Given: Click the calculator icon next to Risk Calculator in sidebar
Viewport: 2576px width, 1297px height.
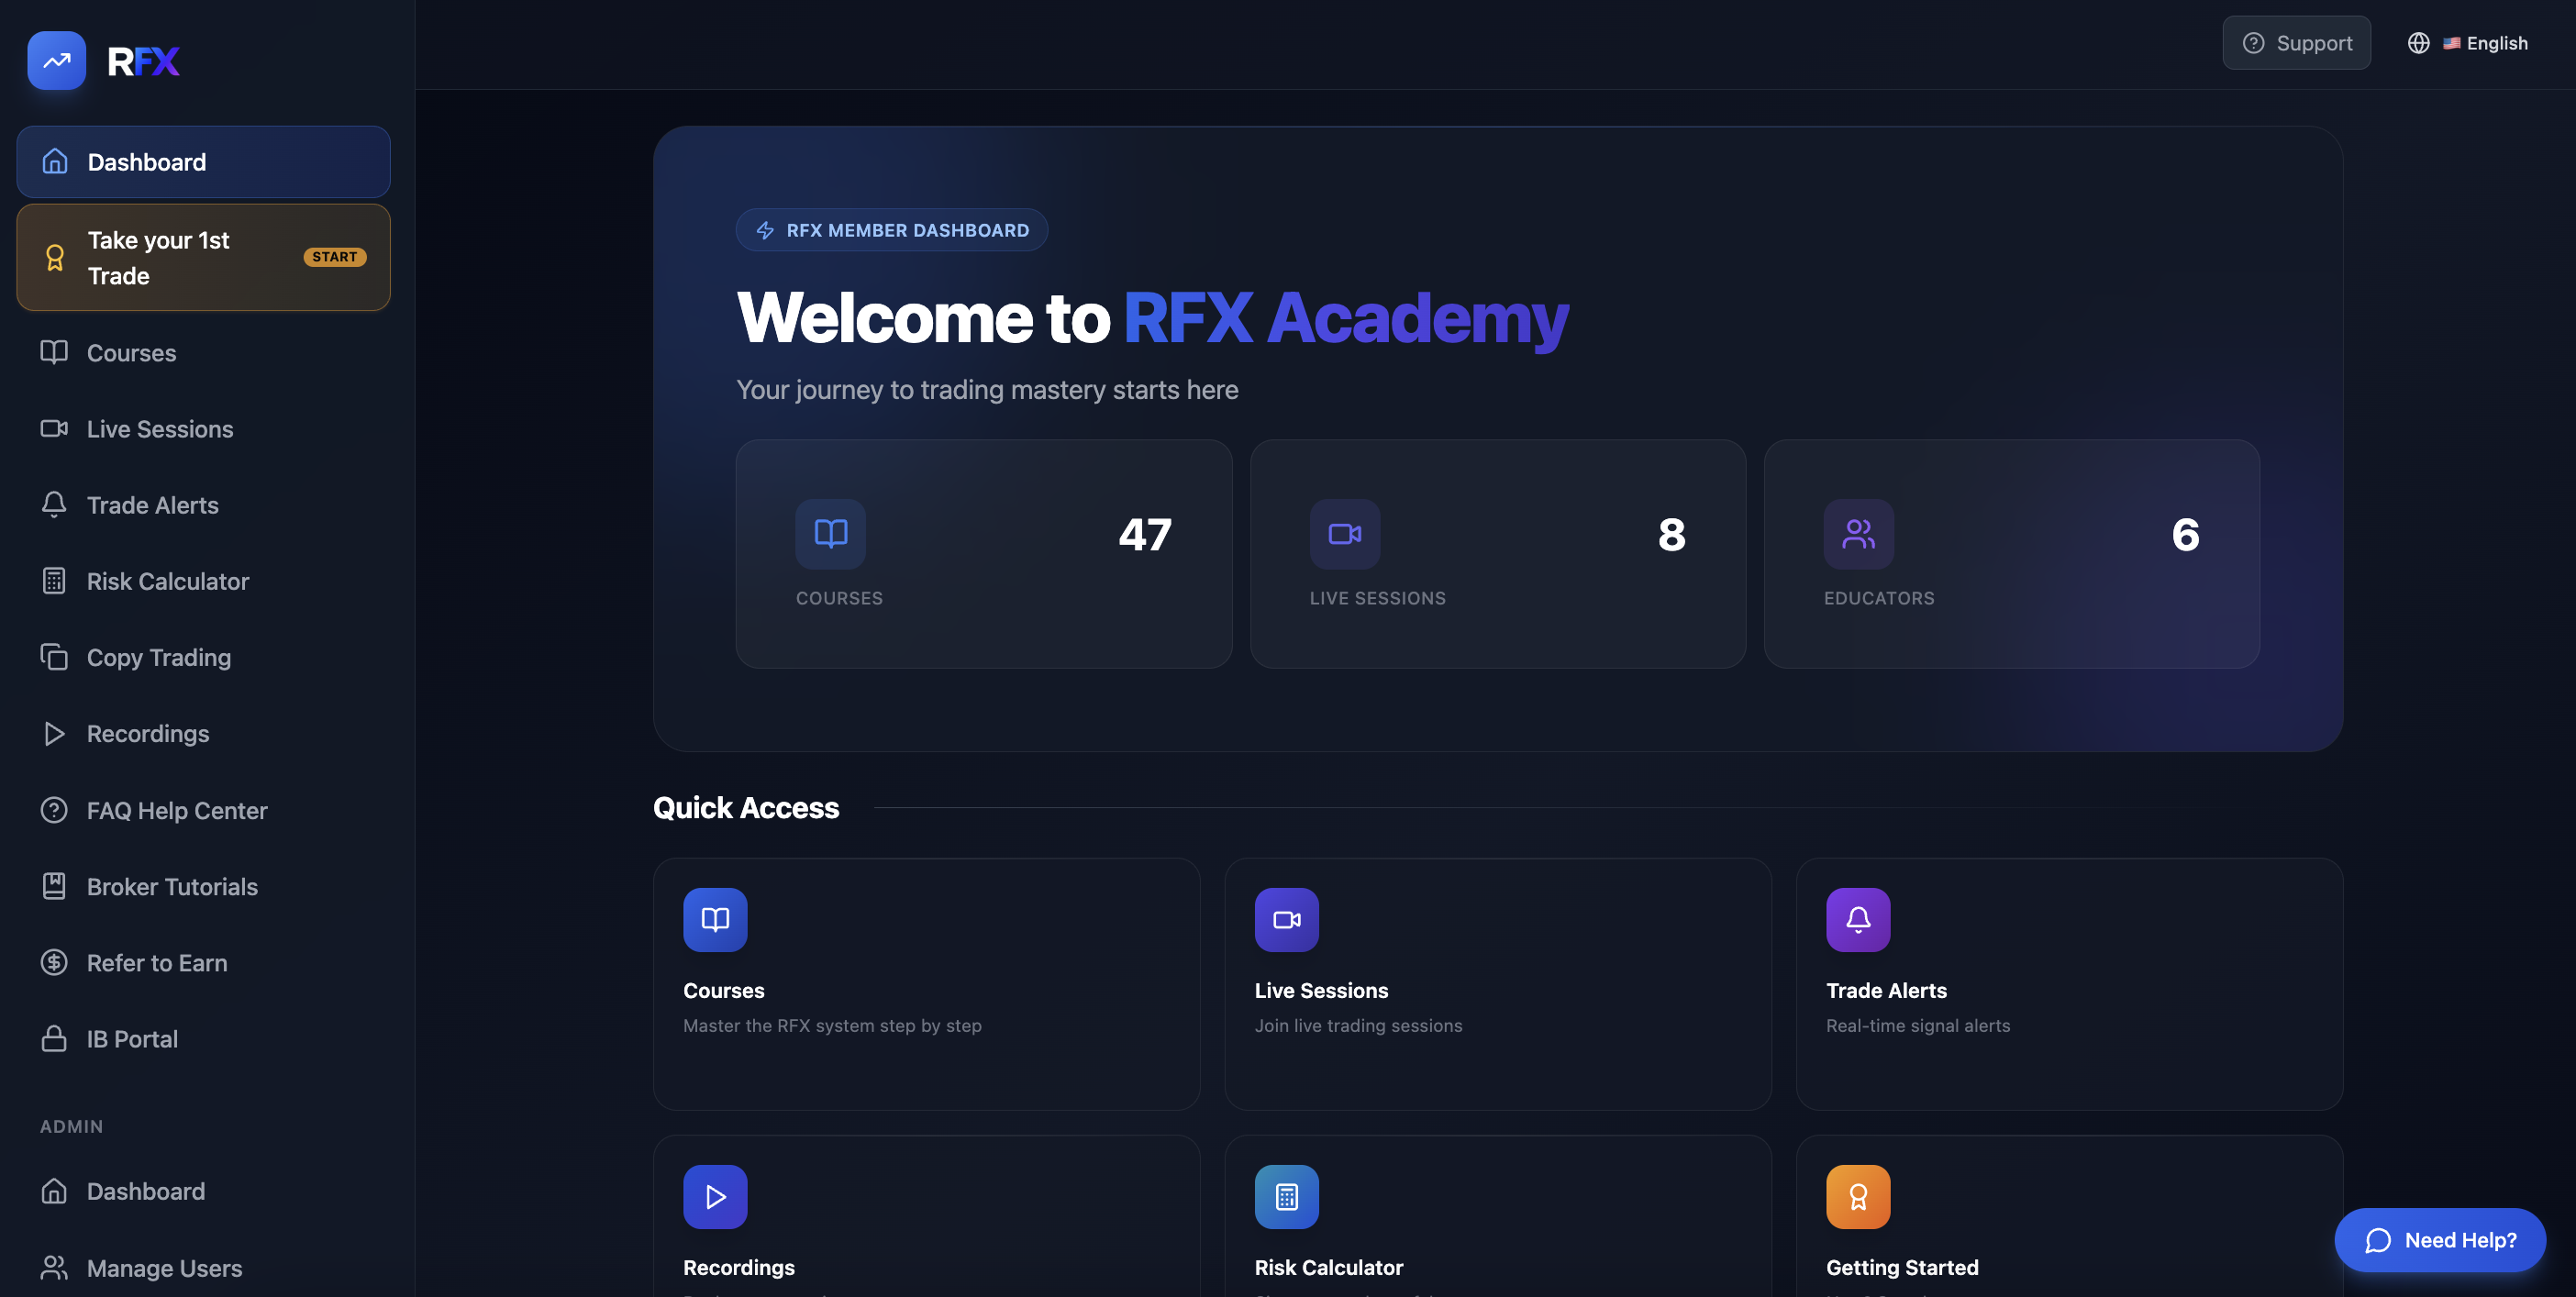Looking at the screenshot, I should [54, 581].
